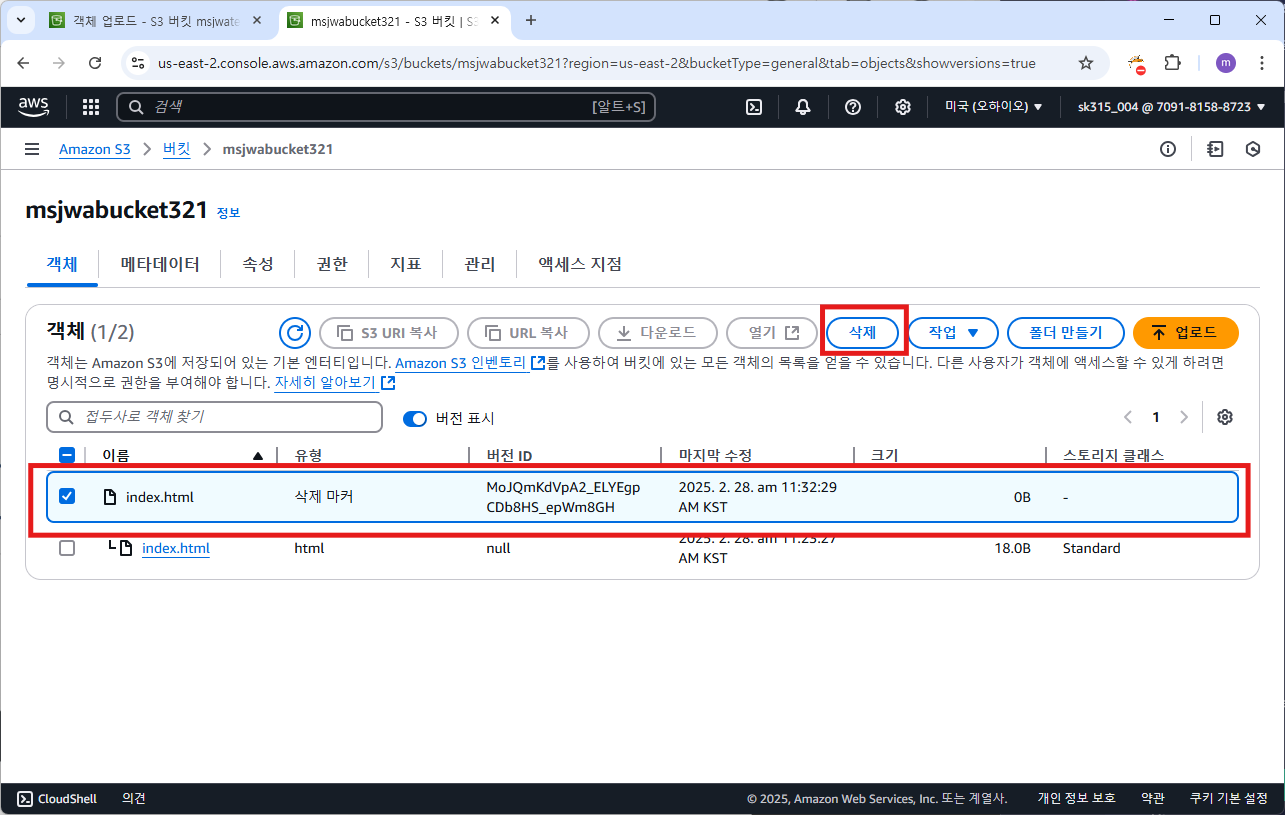Open the Amazon S3 breadcrumb link
The image size is (1285, 815).
tap(95, 149)
